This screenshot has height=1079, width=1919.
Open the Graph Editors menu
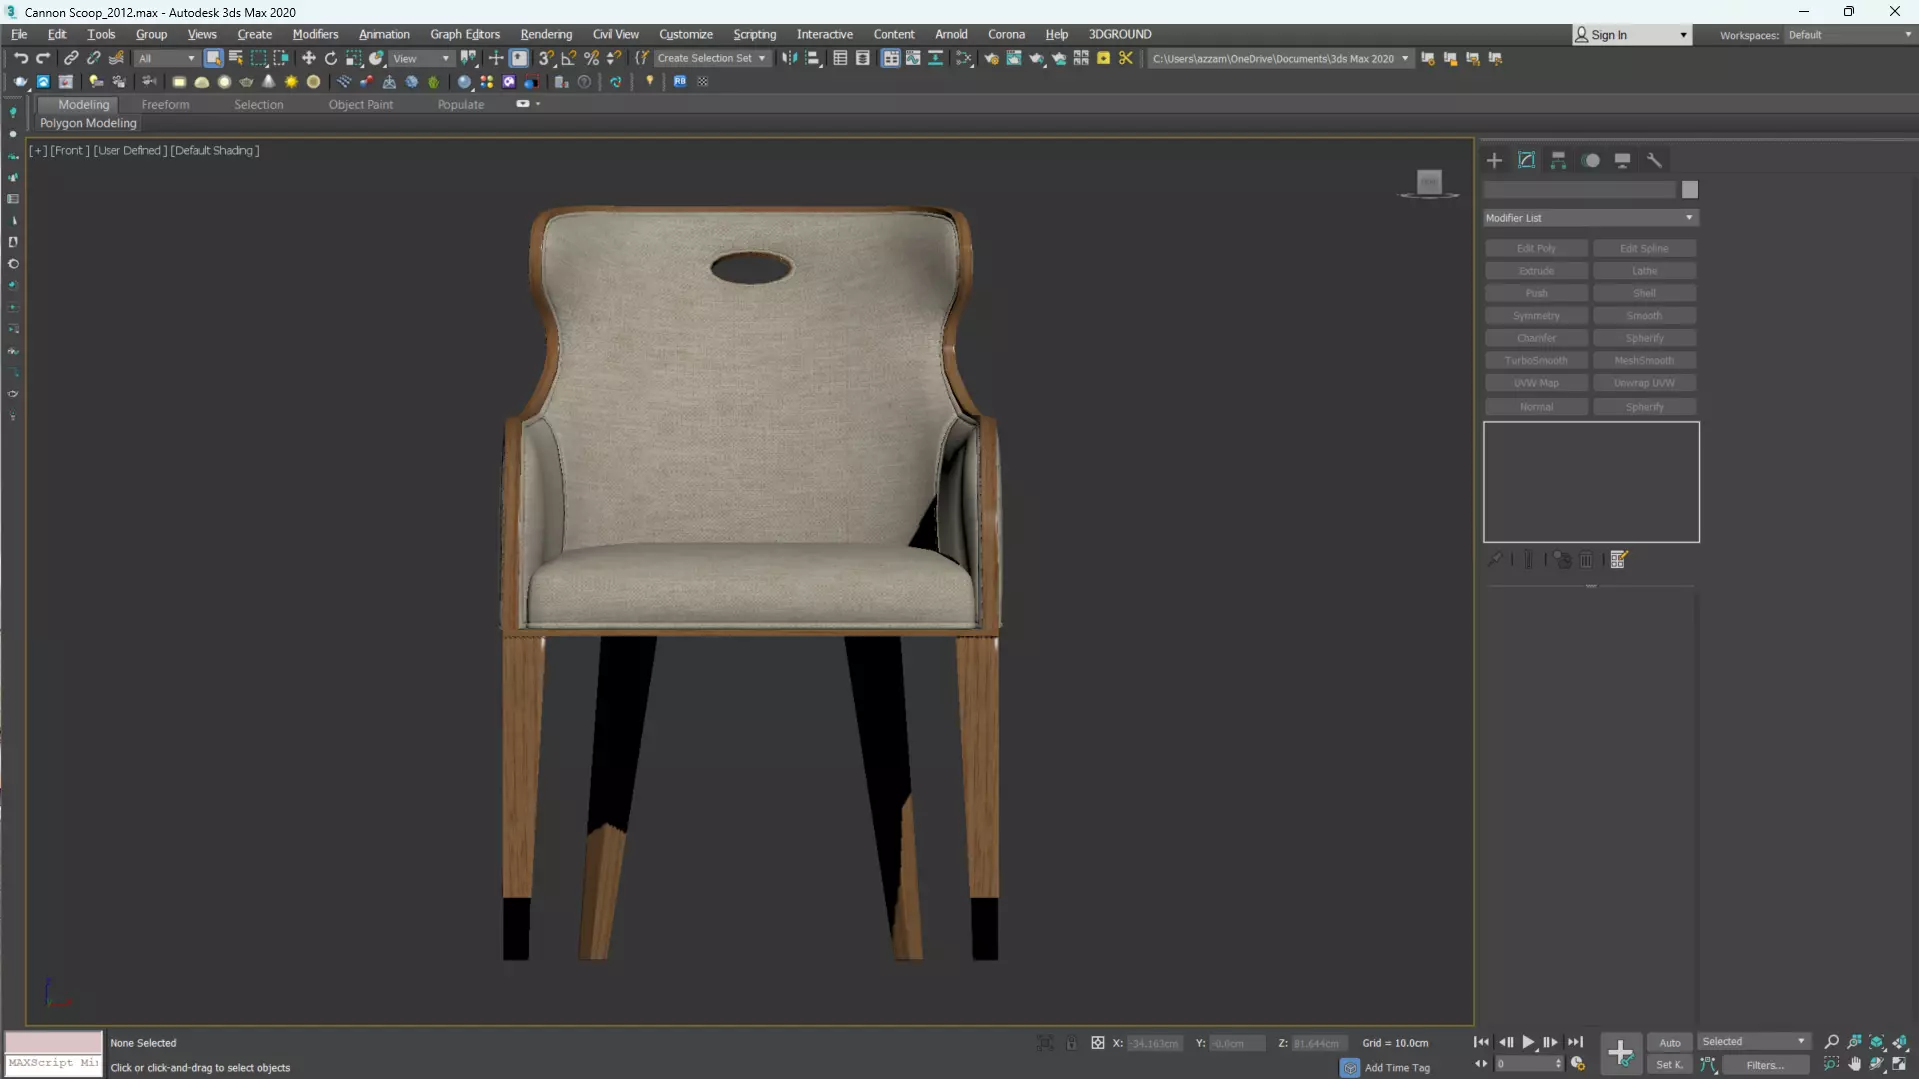465,34
